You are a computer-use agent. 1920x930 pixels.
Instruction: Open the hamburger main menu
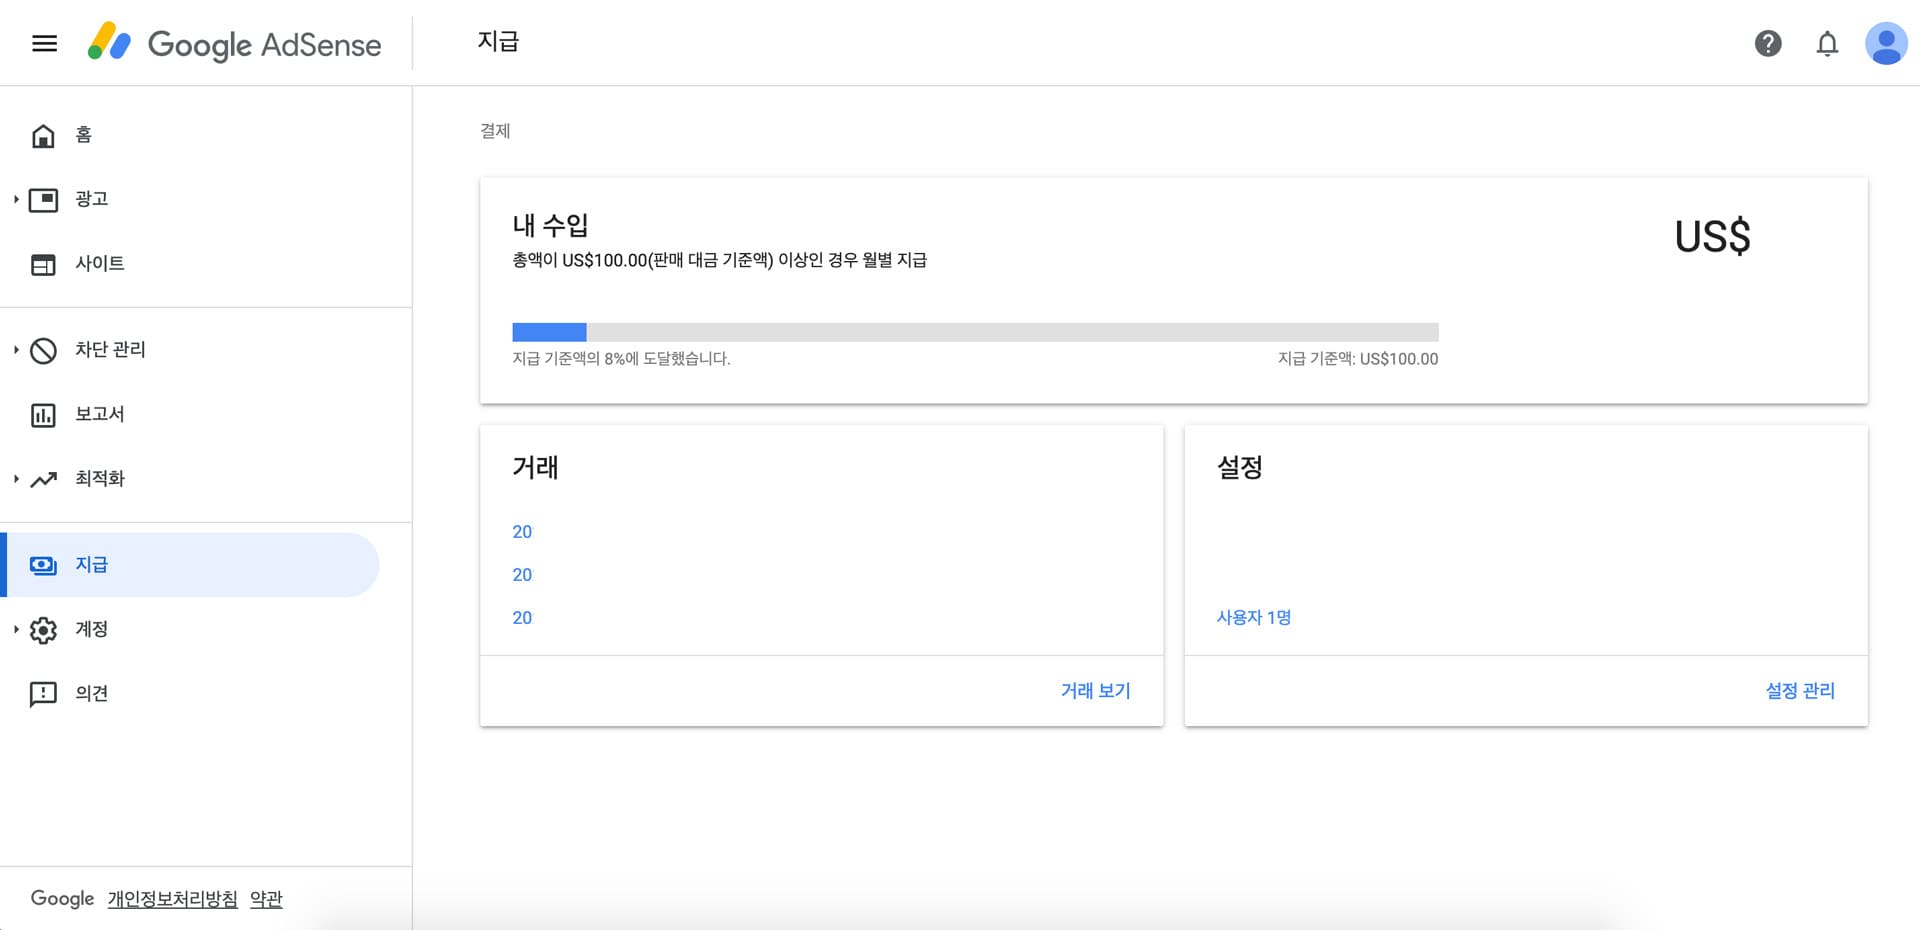point(44,43)
